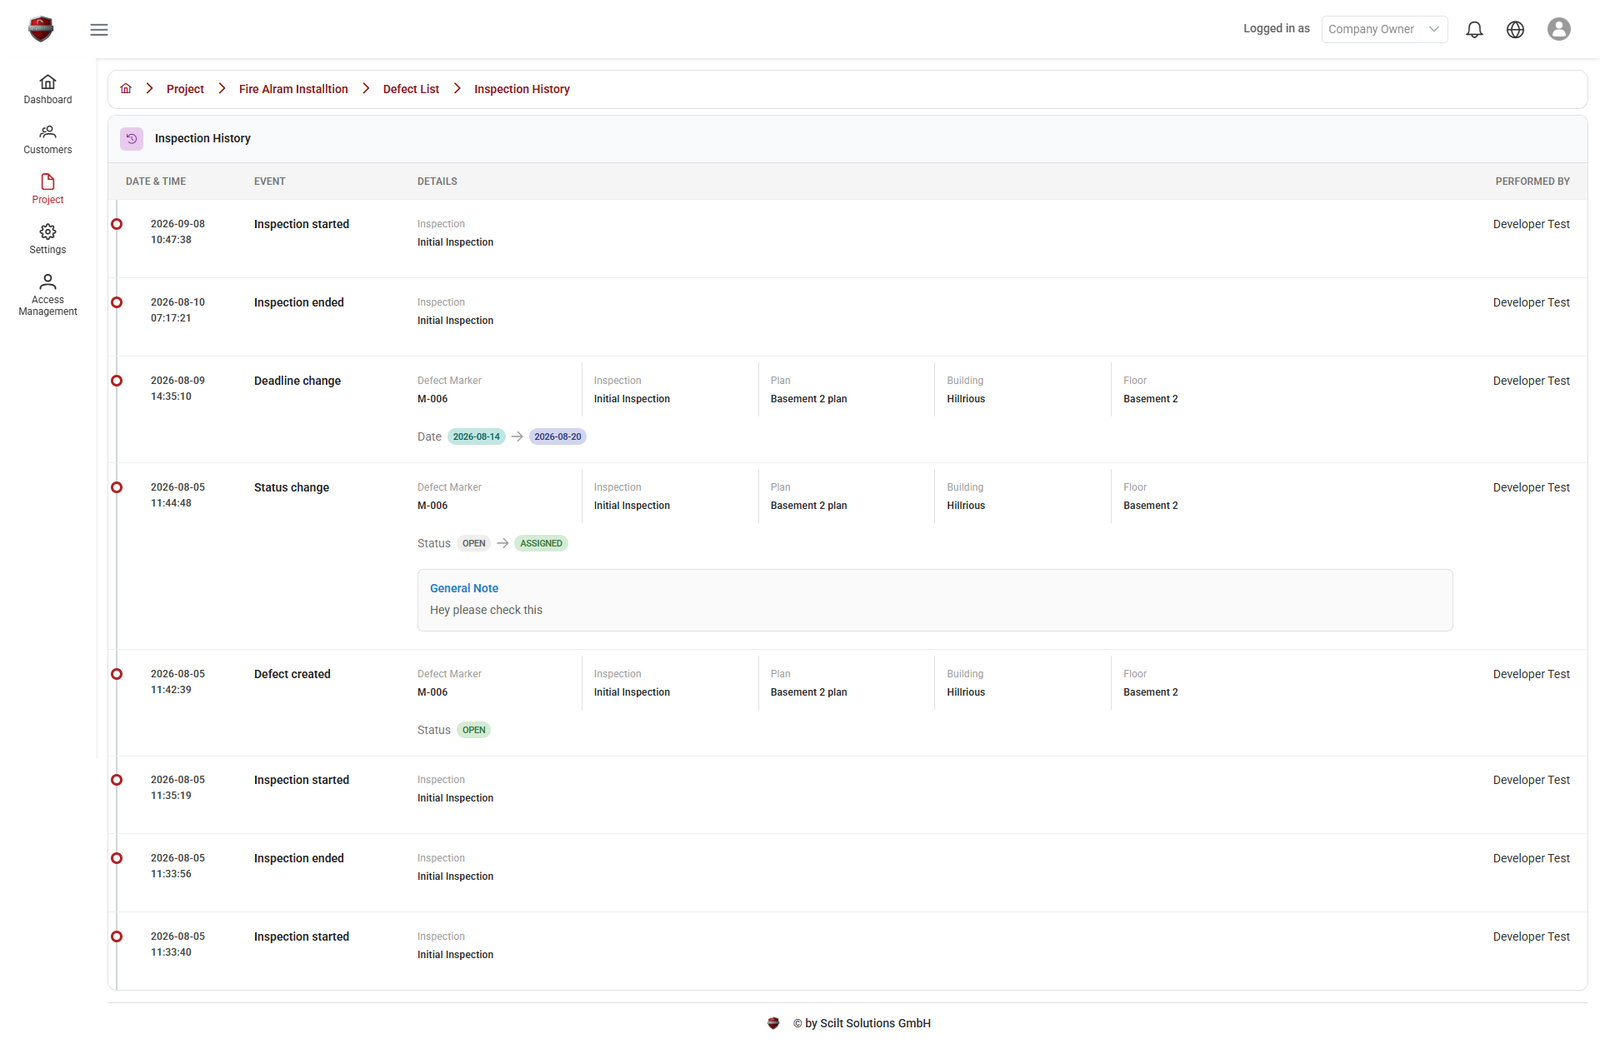Open Access Management in sidebar
The image size is (1600, 1043).
point(48,295)
